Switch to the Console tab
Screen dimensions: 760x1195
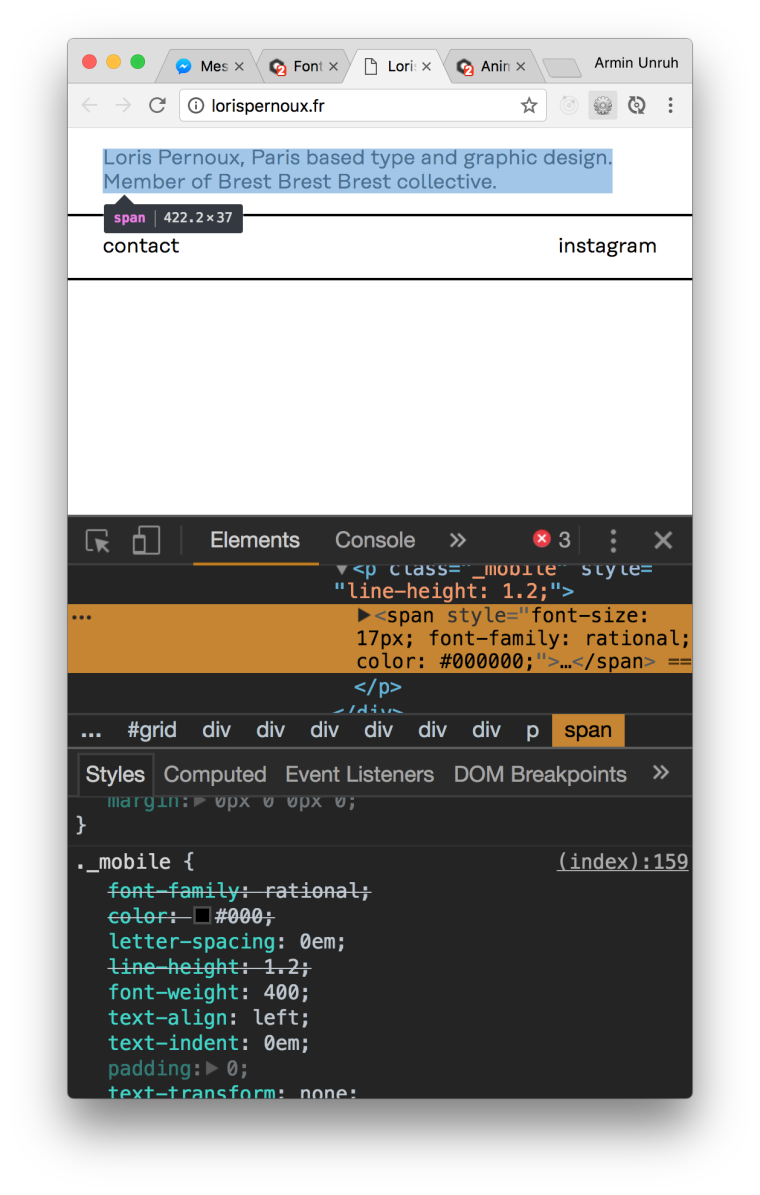375,540
